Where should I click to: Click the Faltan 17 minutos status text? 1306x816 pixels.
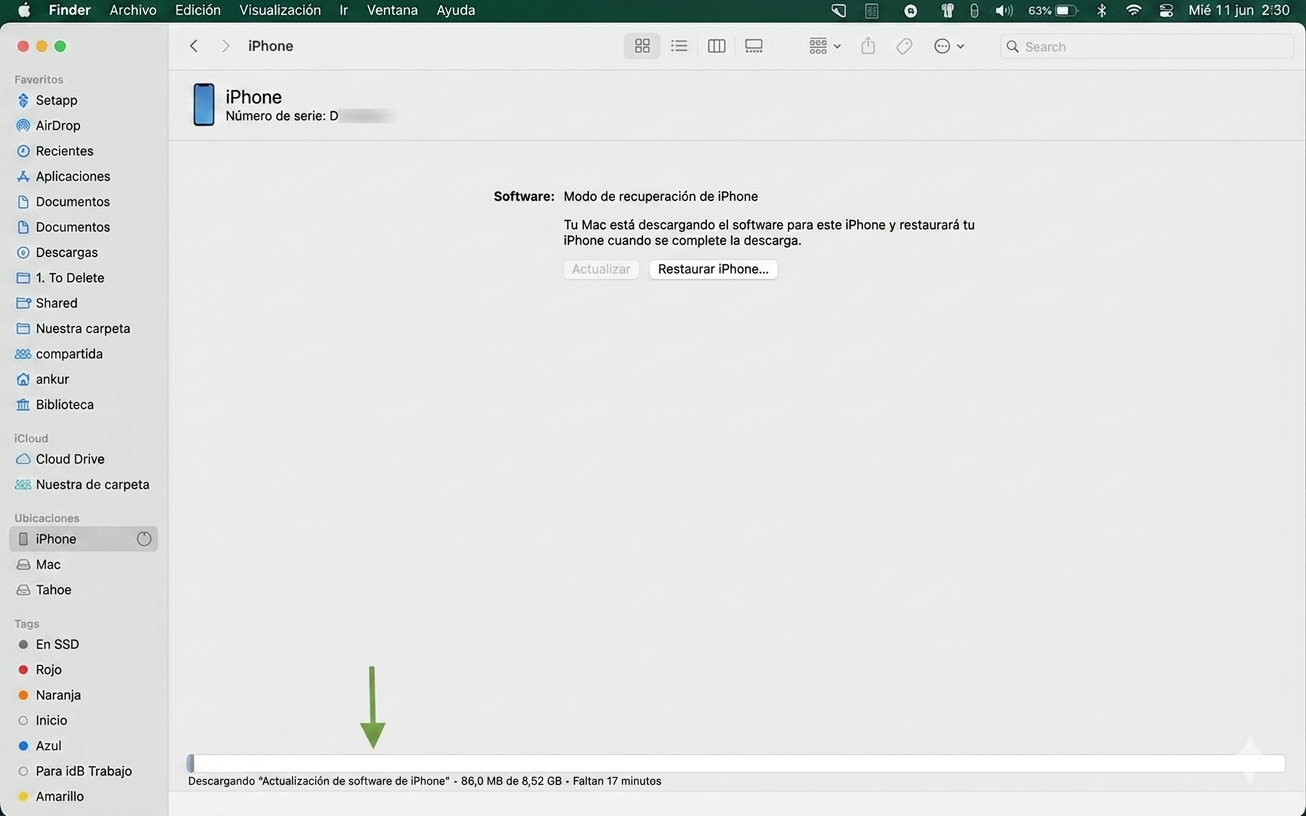click(617, 781)
